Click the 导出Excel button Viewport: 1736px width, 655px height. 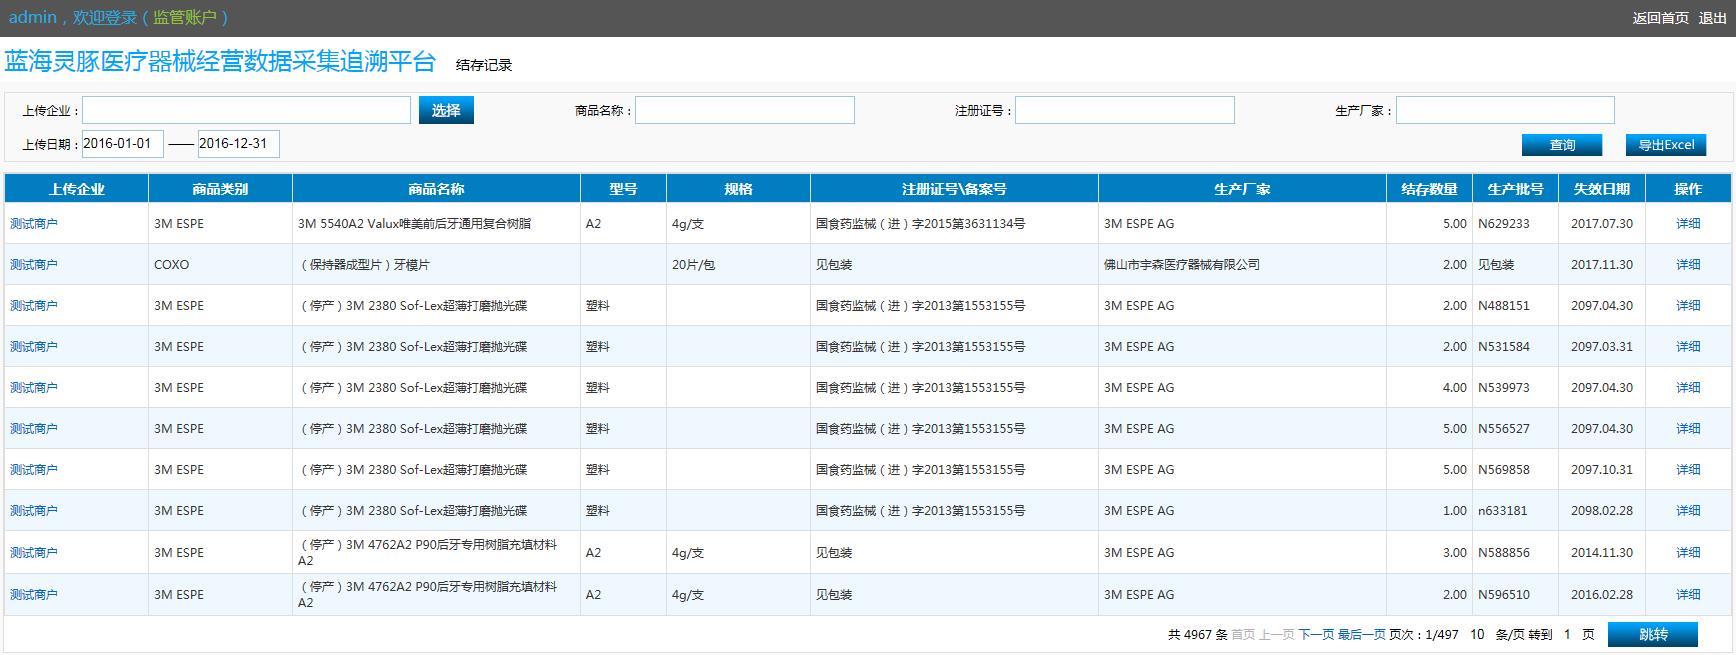coord(1666,145)
